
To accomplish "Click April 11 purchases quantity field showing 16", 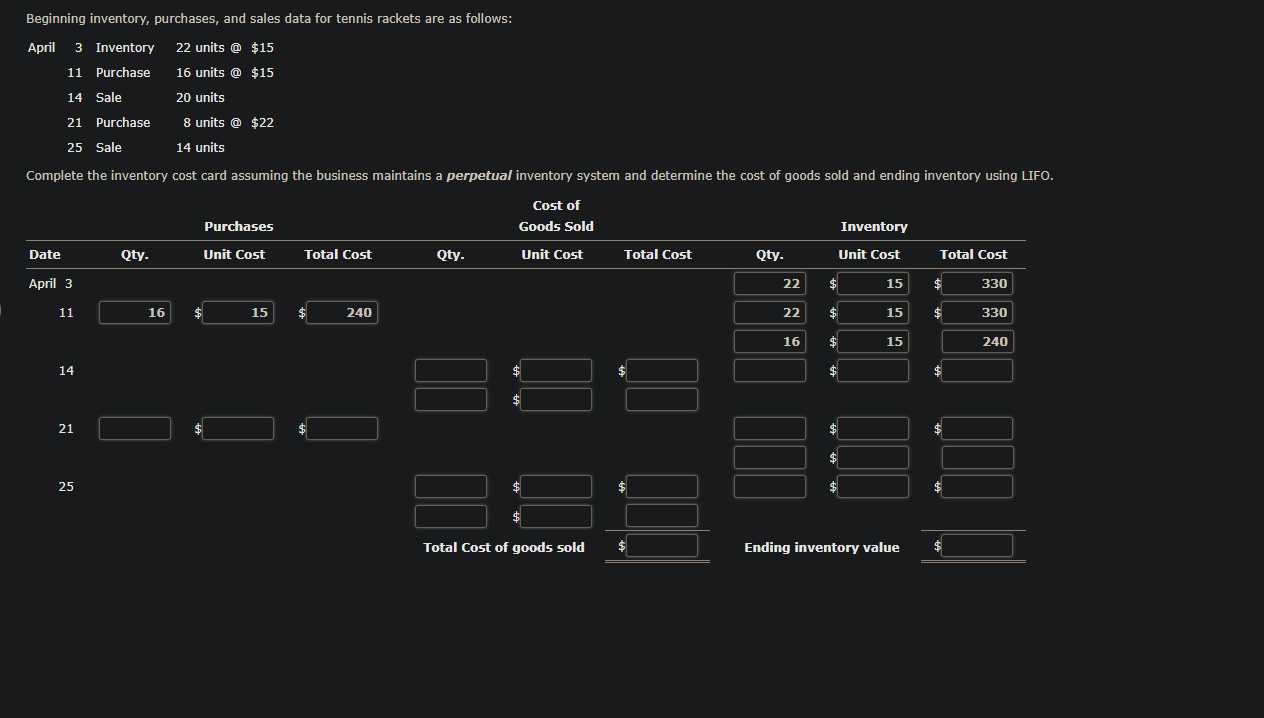I will [x=135, y=313].
